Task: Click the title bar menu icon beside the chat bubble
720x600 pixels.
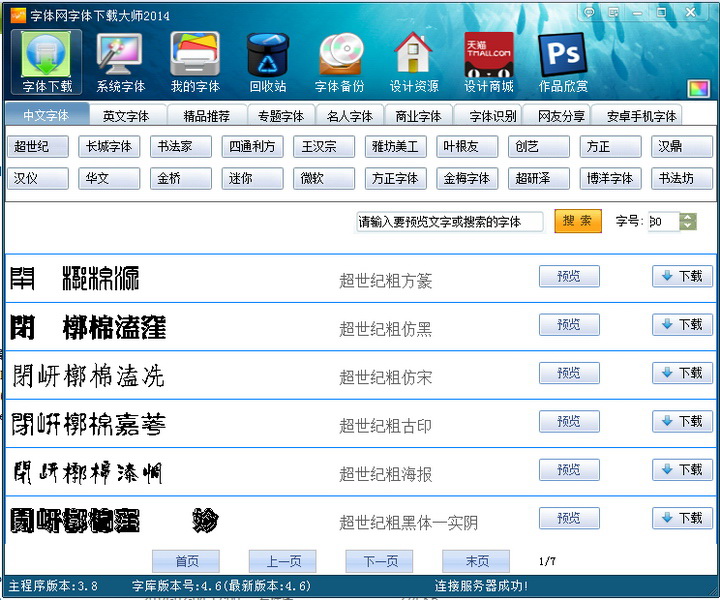Action: (613, 12)
